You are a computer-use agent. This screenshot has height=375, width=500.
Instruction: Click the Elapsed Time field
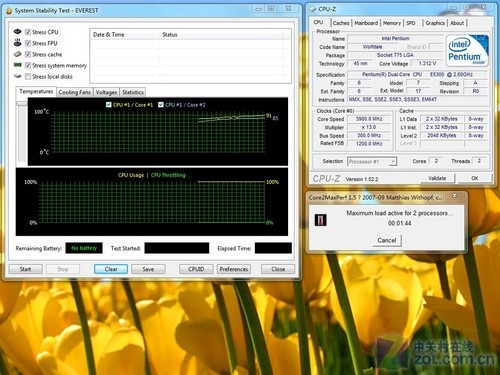(273, 248)
